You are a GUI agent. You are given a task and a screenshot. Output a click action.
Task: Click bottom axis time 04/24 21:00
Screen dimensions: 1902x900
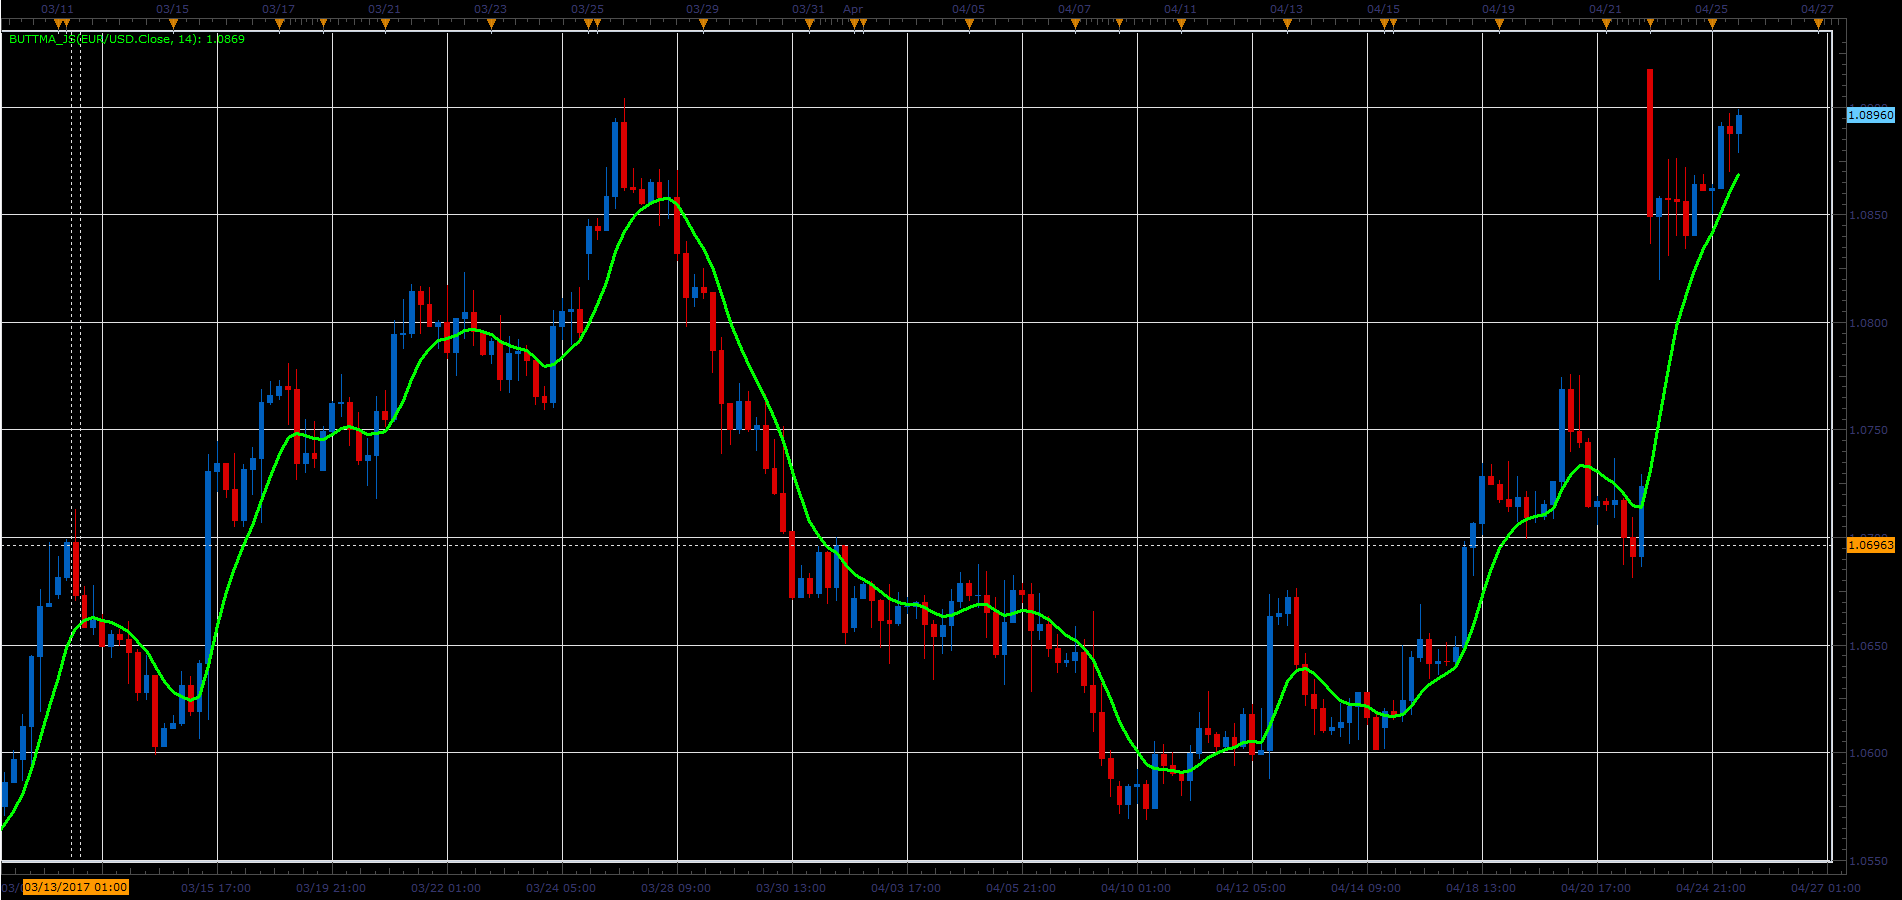tap(1711, 888)
